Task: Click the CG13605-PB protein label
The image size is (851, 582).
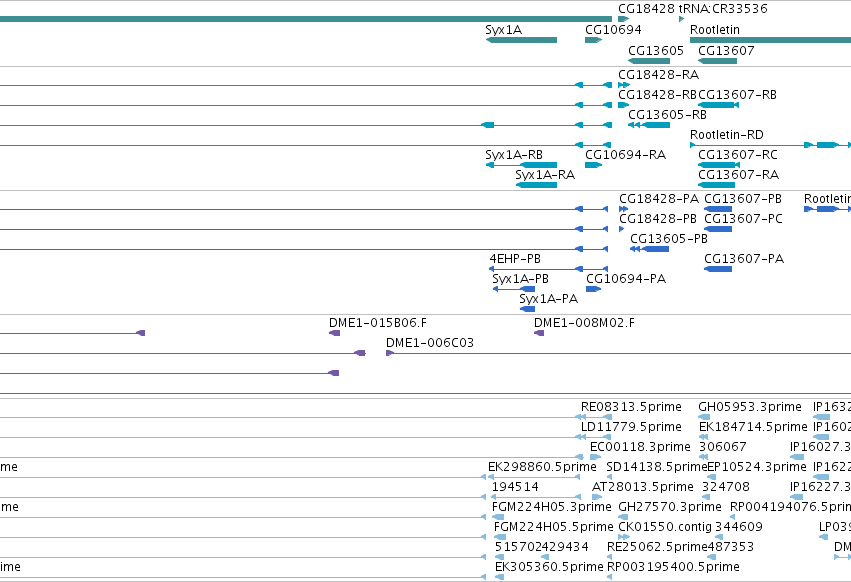Action: [669, 239]
